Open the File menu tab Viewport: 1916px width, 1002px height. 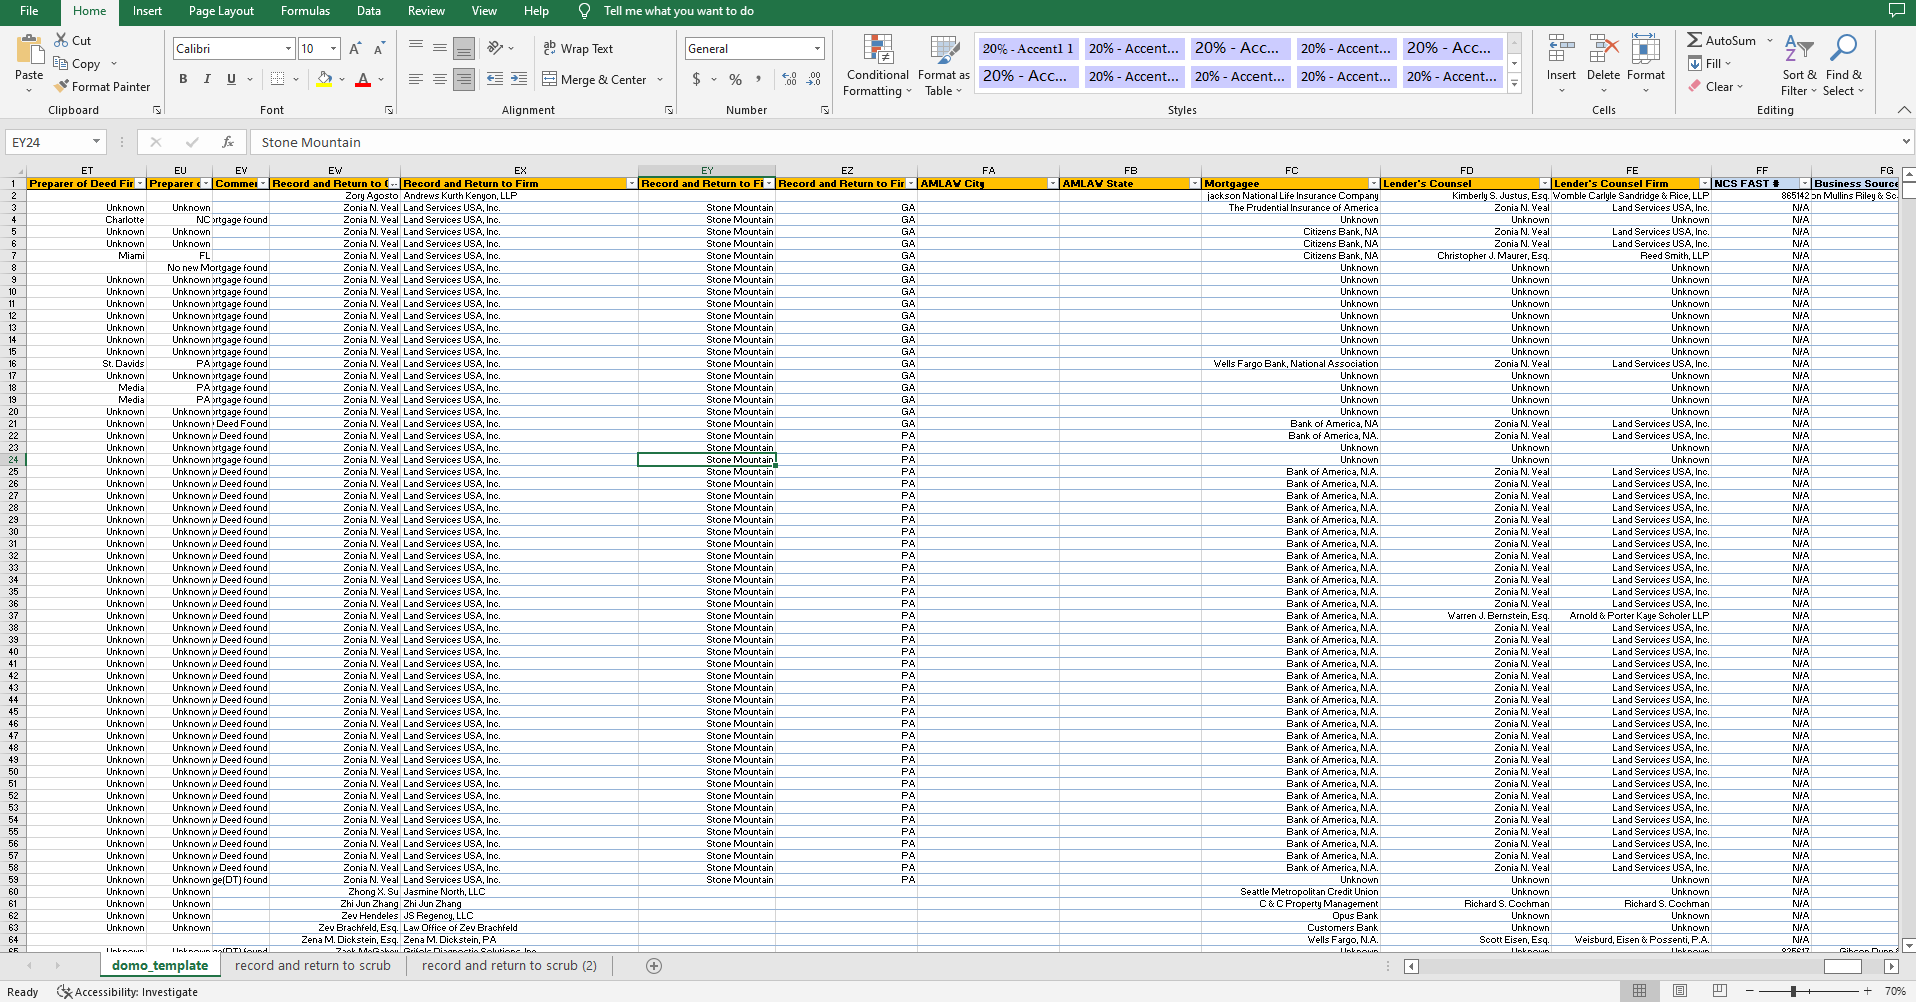pyautogui.click(x=29, y=11)
